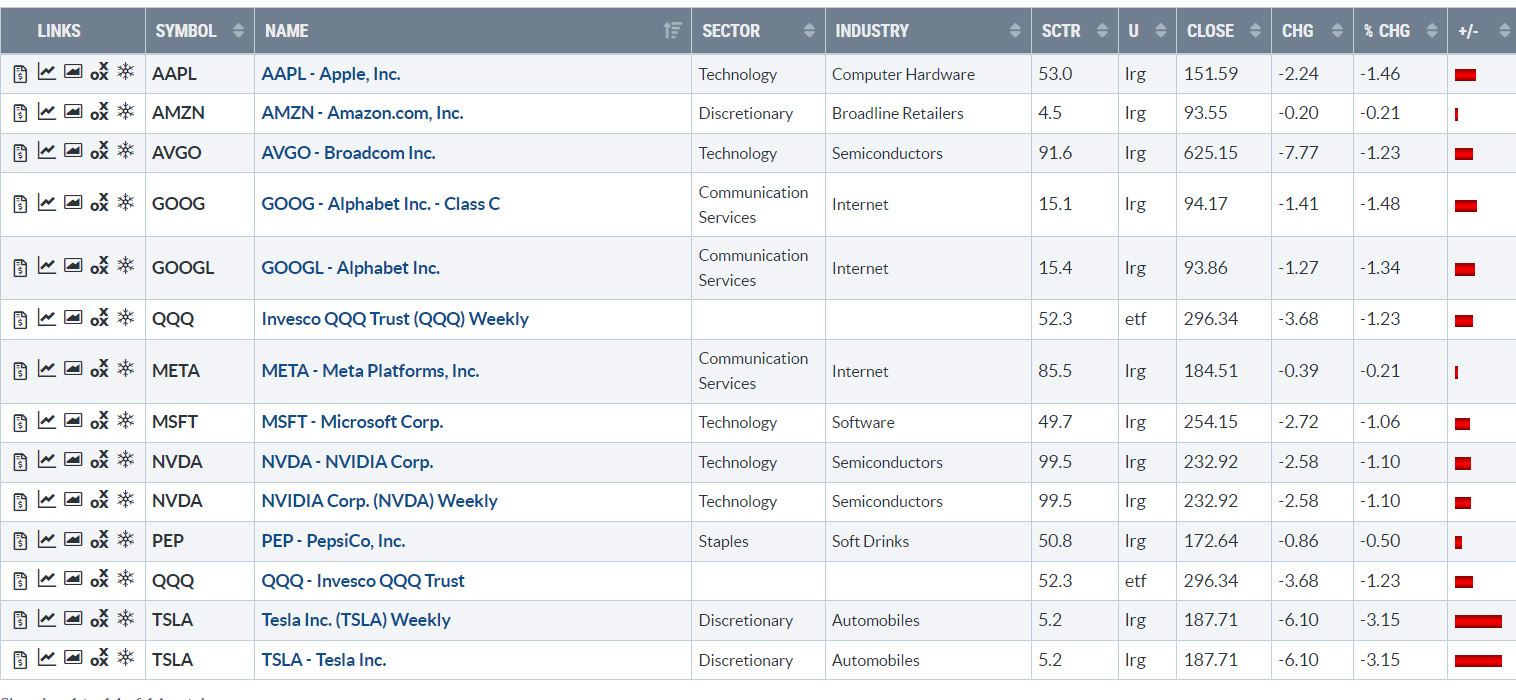Open GalleryView icon in AAPL row

click(x=73, y=72)
